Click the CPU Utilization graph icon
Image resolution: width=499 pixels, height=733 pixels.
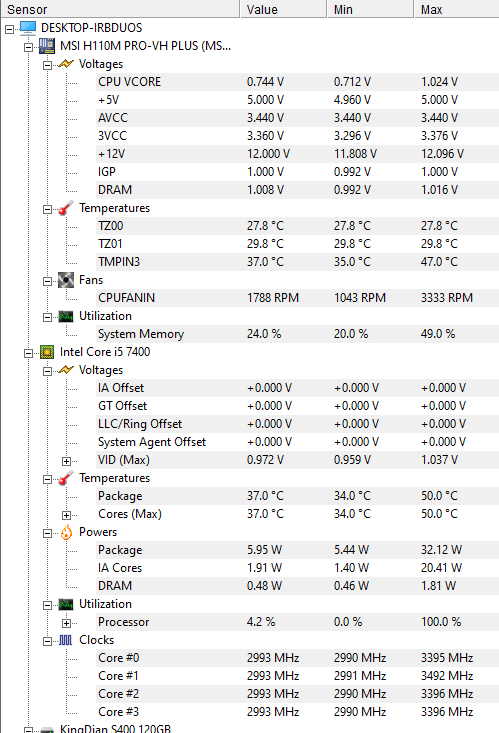tap(66, 604)
